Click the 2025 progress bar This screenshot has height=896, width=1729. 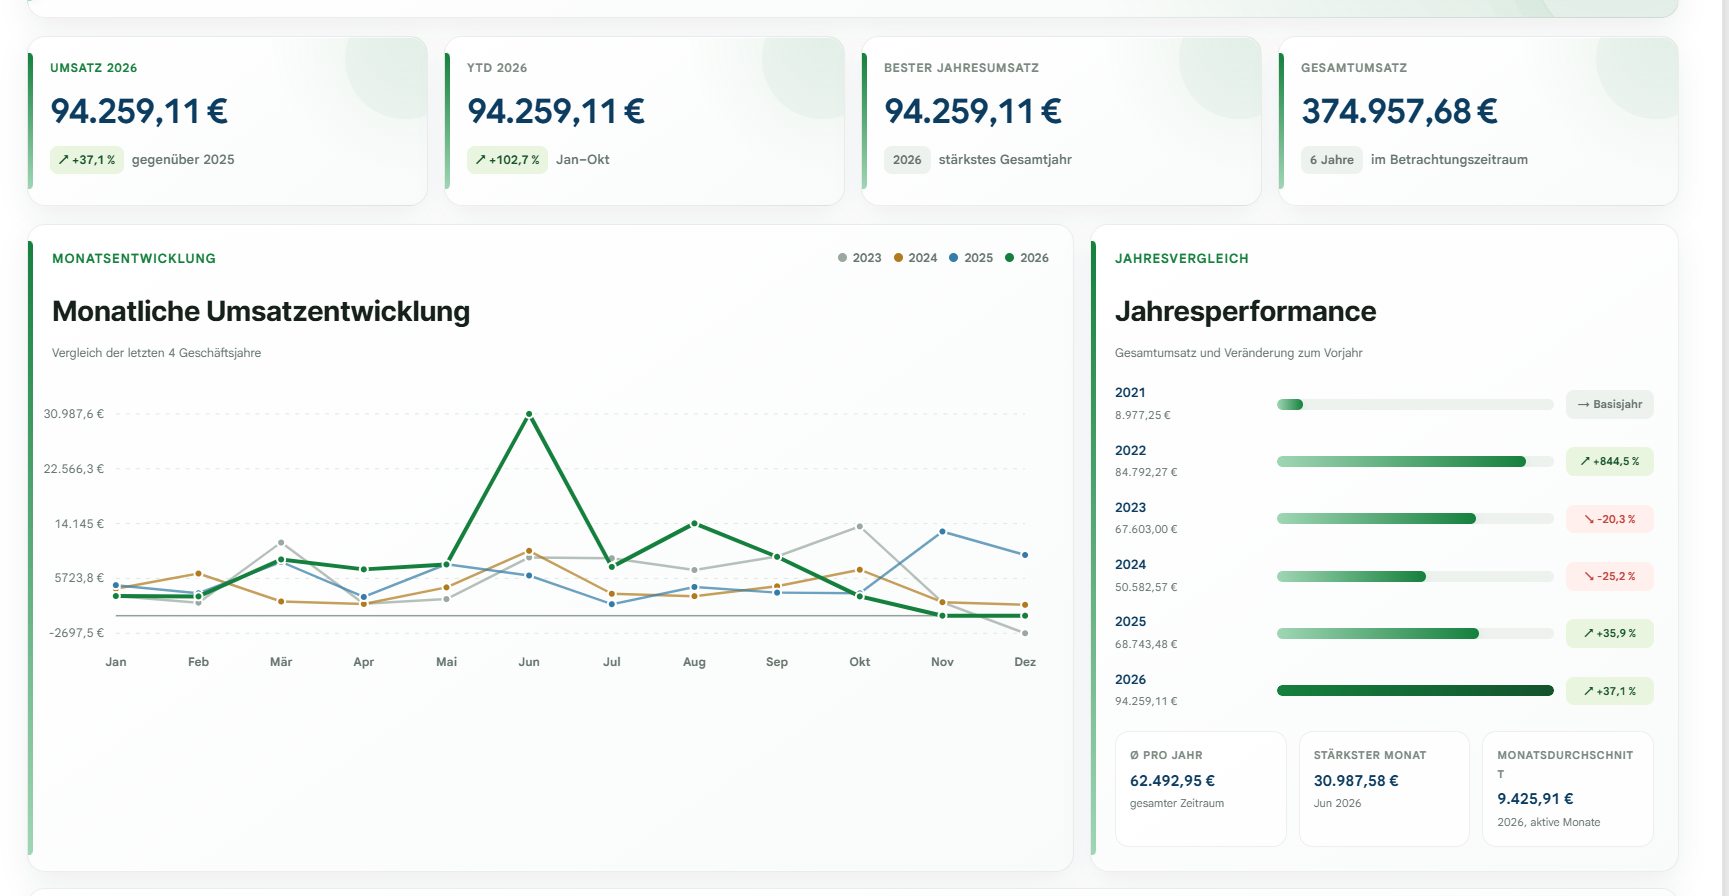pos(1415,633)
